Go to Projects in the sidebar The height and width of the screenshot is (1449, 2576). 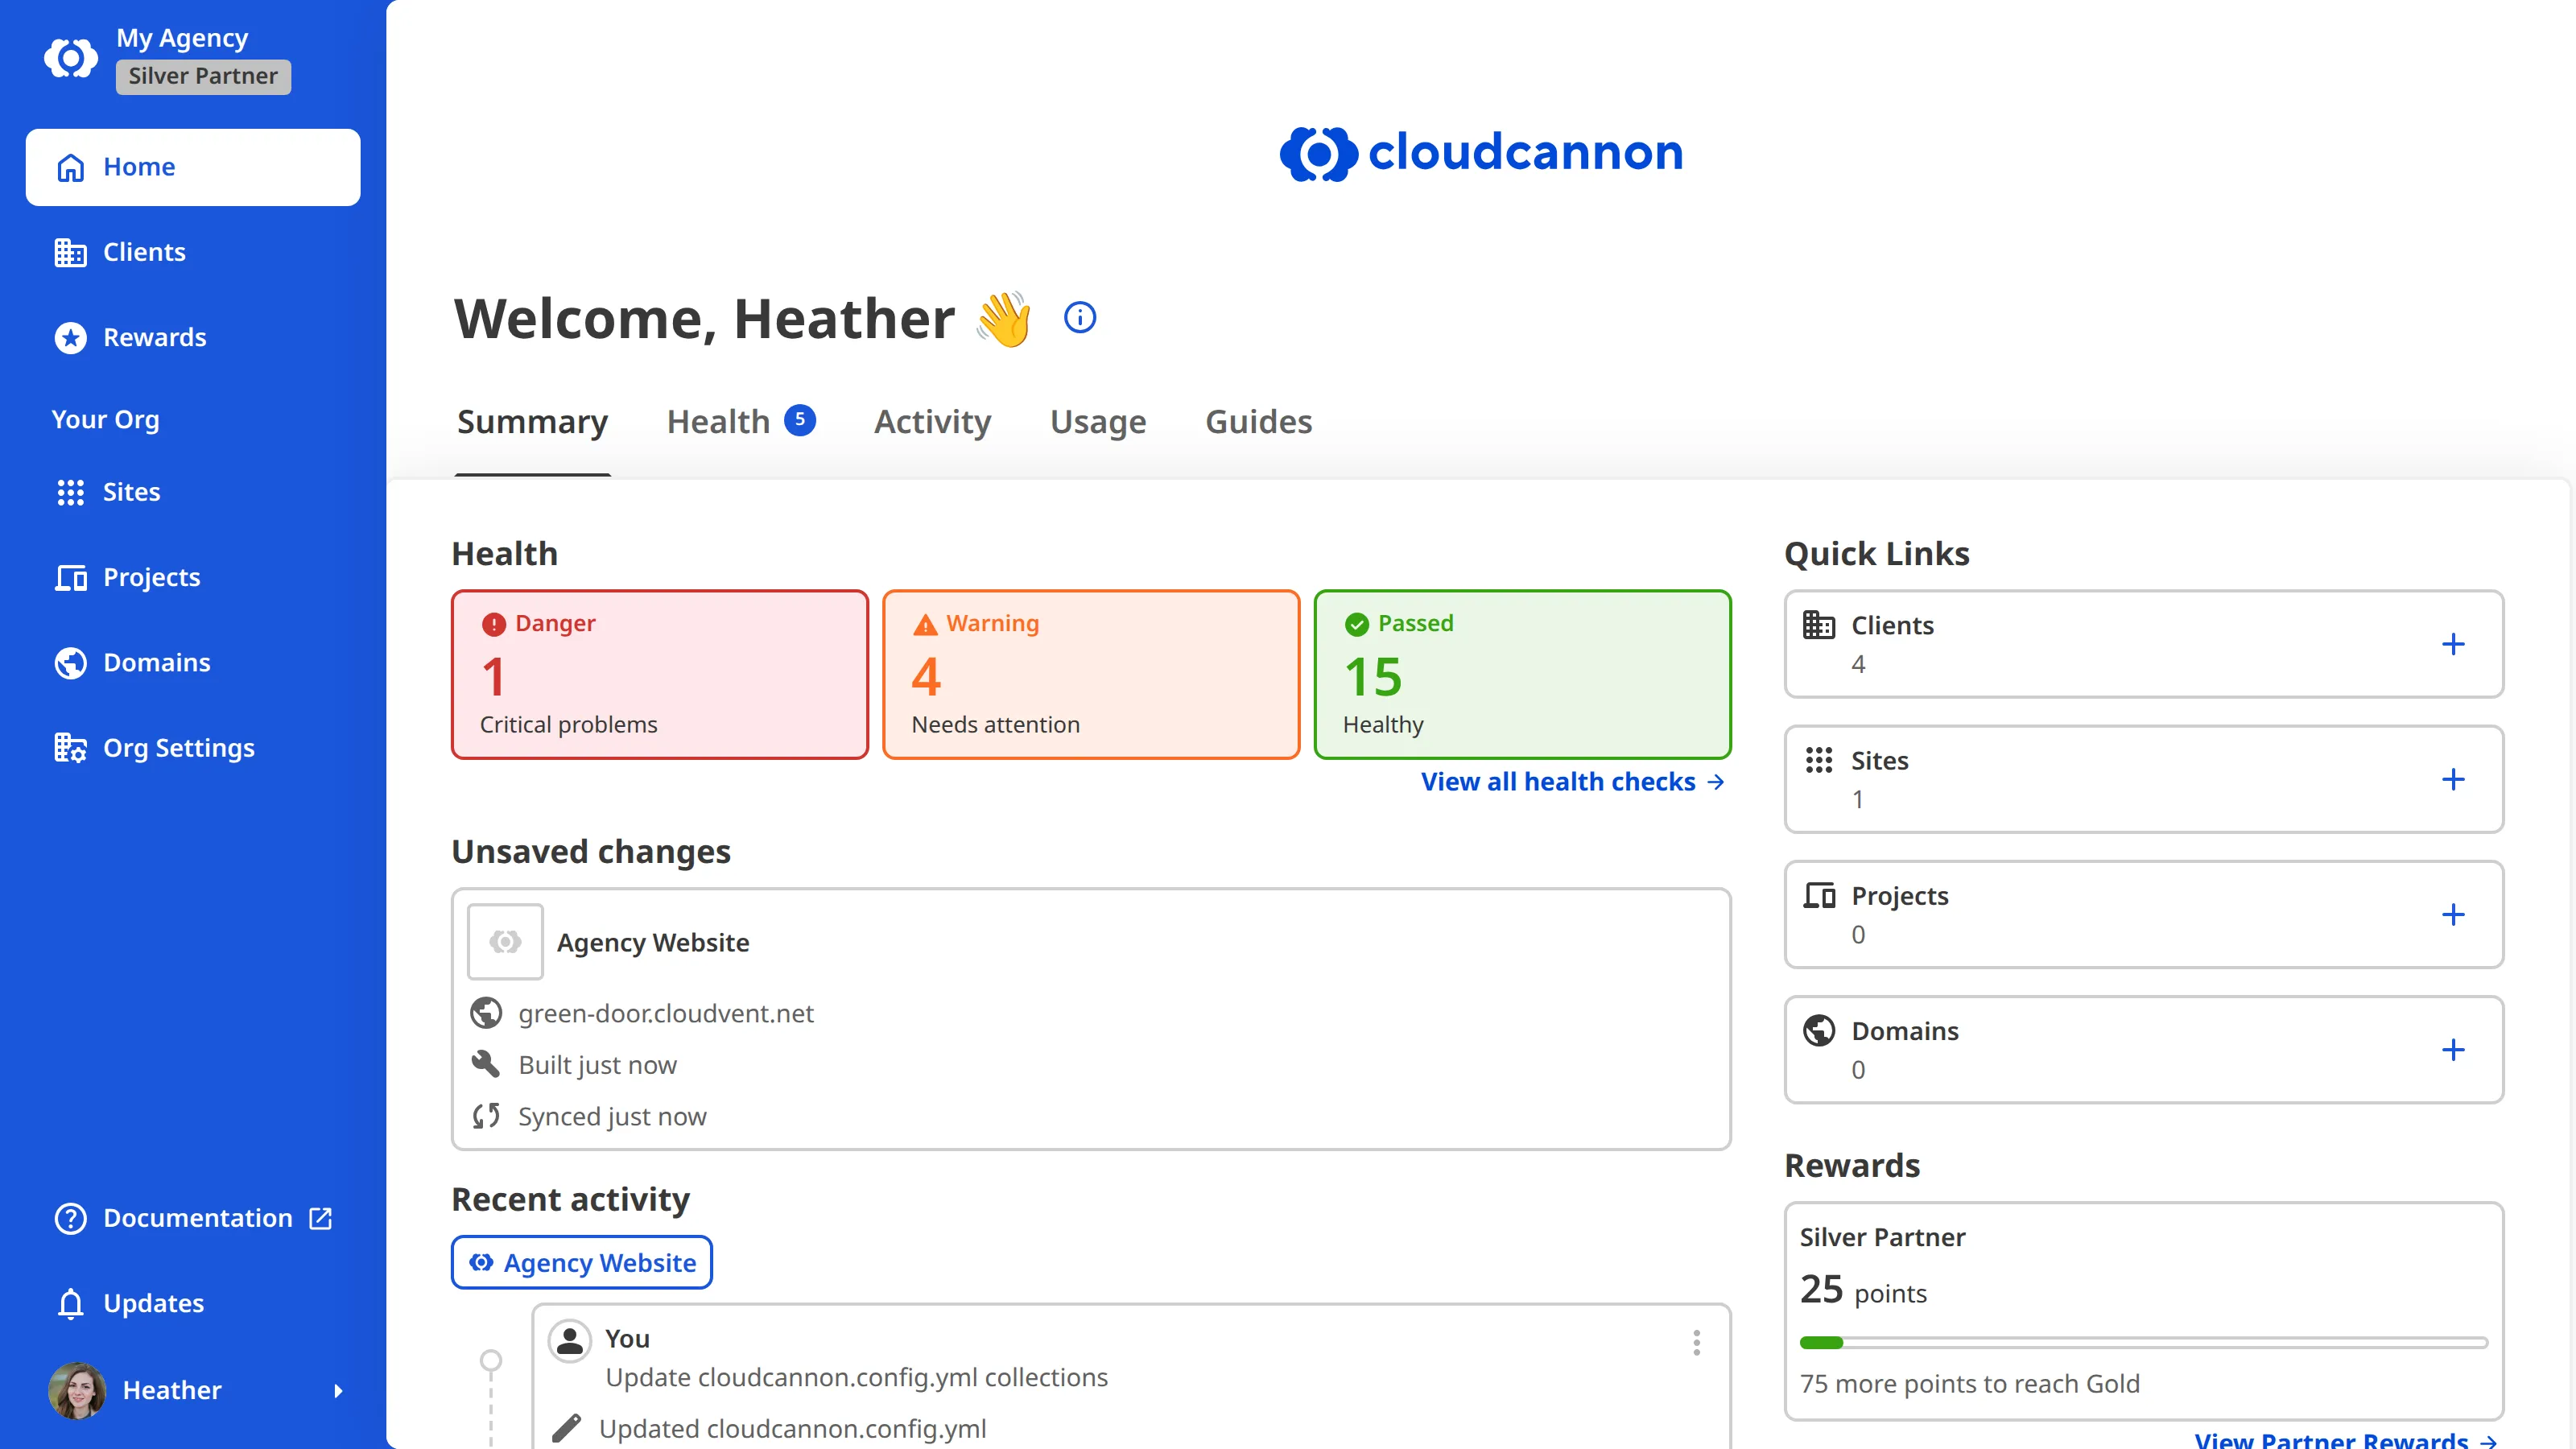pos(193,577)
